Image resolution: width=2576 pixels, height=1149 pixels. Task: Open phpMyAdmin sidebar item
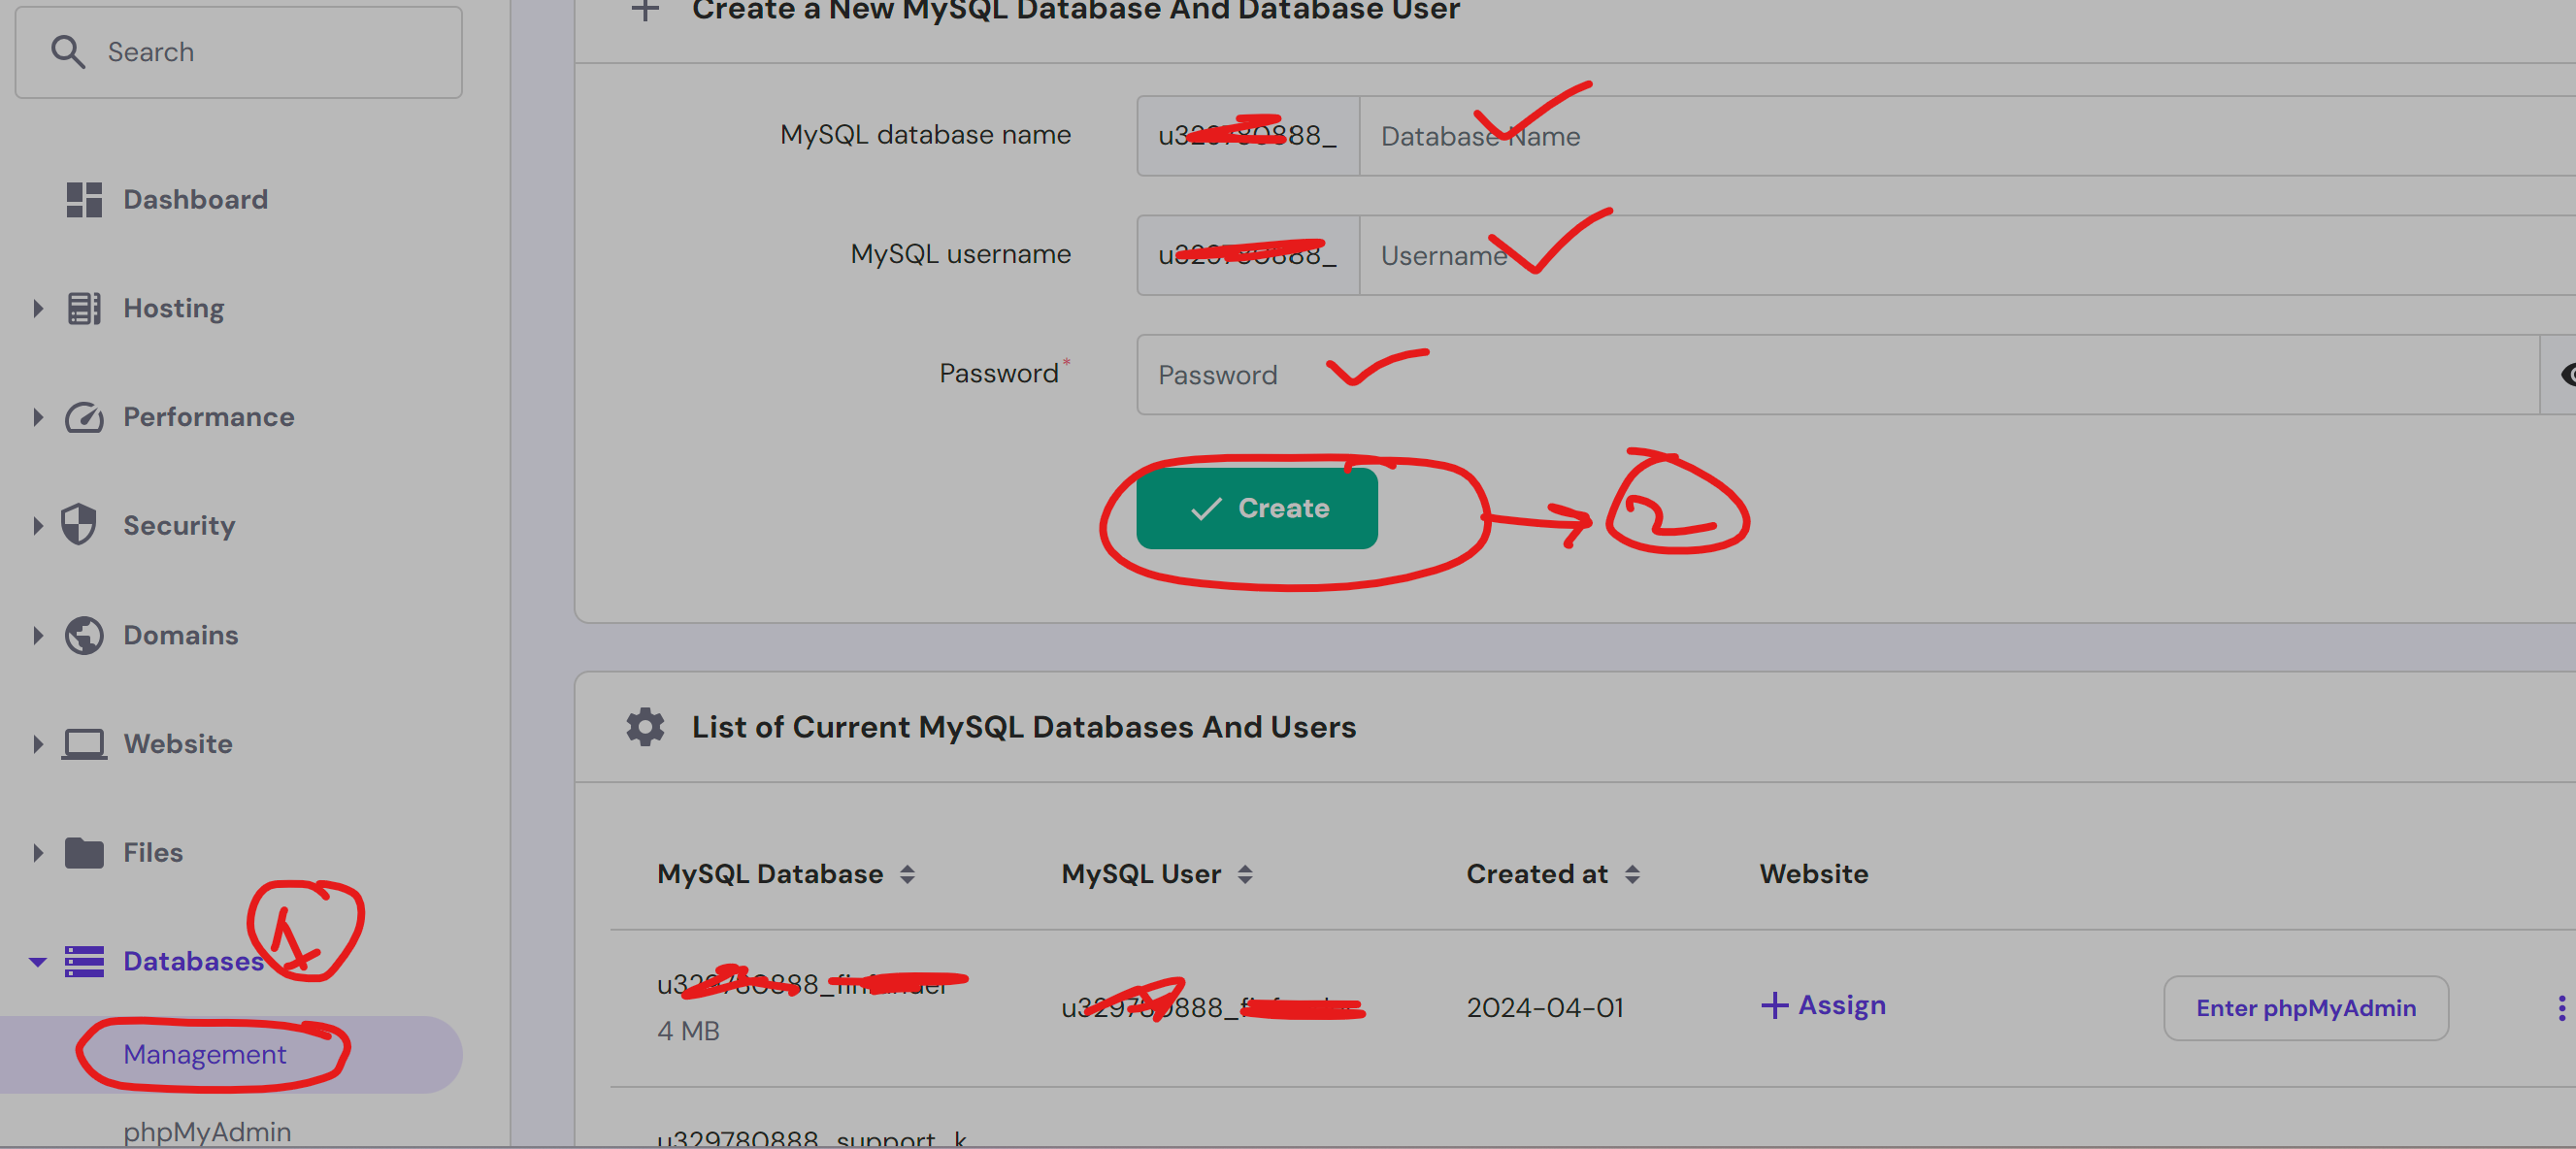point(207,1131)
